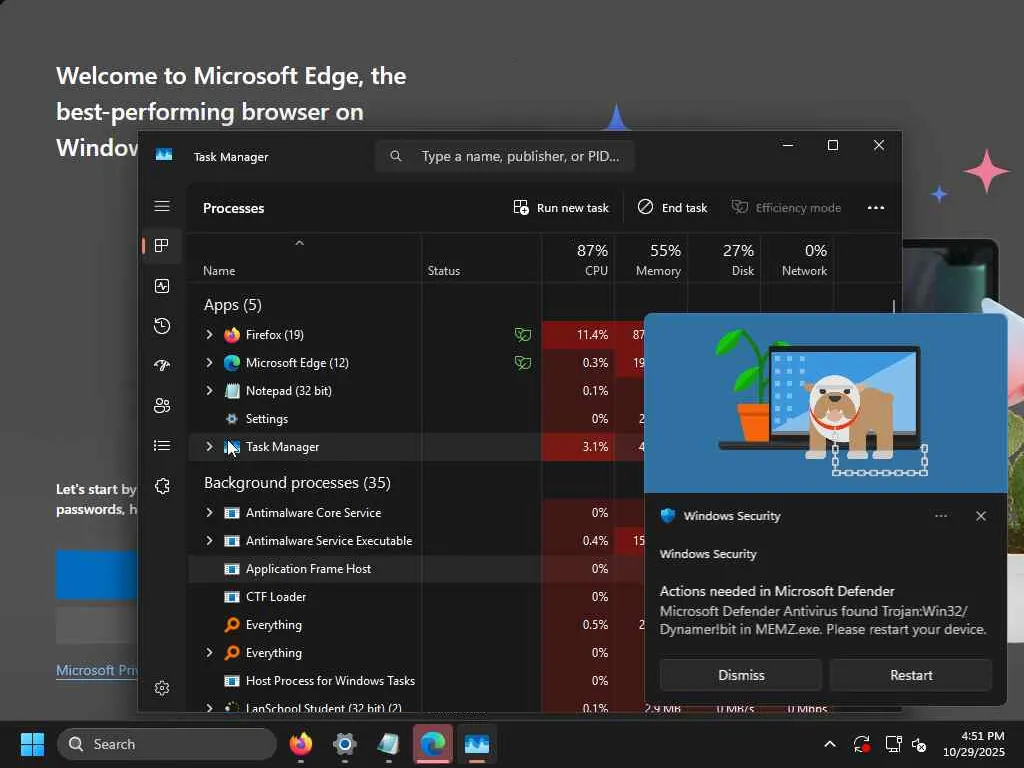This screenshot has height=768, width=1024.
Task: Open the more options ellipsis in Task Manager
Action: click(x=876, y=208)
